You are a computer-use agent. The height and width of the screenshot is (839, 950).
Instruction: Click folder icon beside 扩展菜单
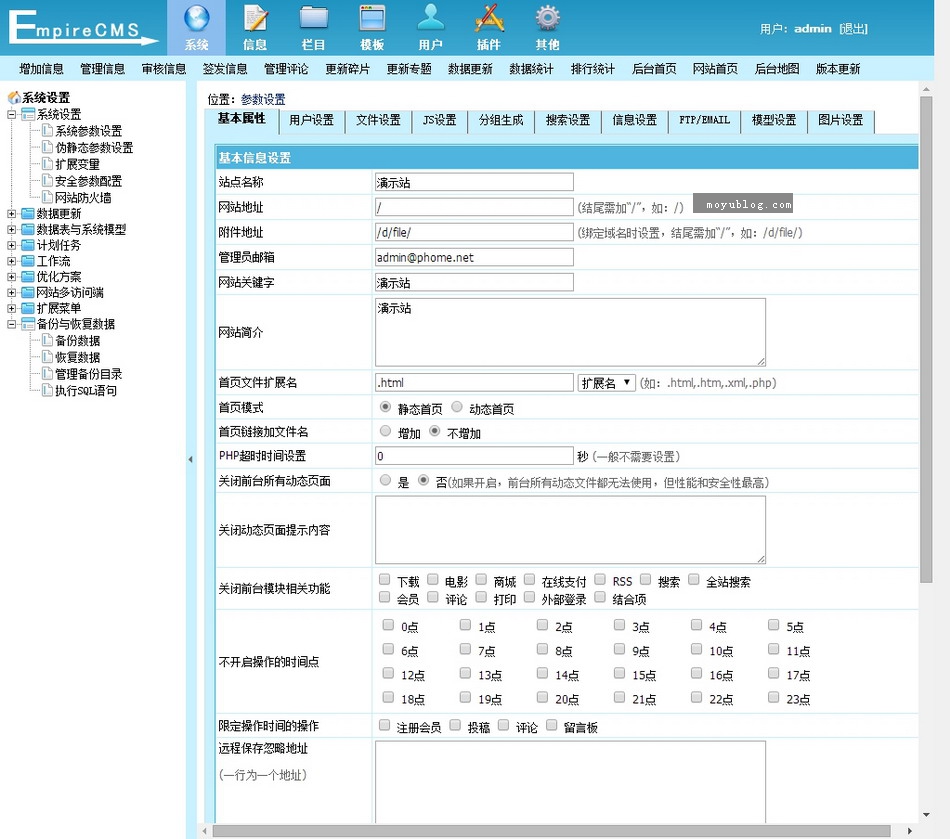[x=28, y=308]
